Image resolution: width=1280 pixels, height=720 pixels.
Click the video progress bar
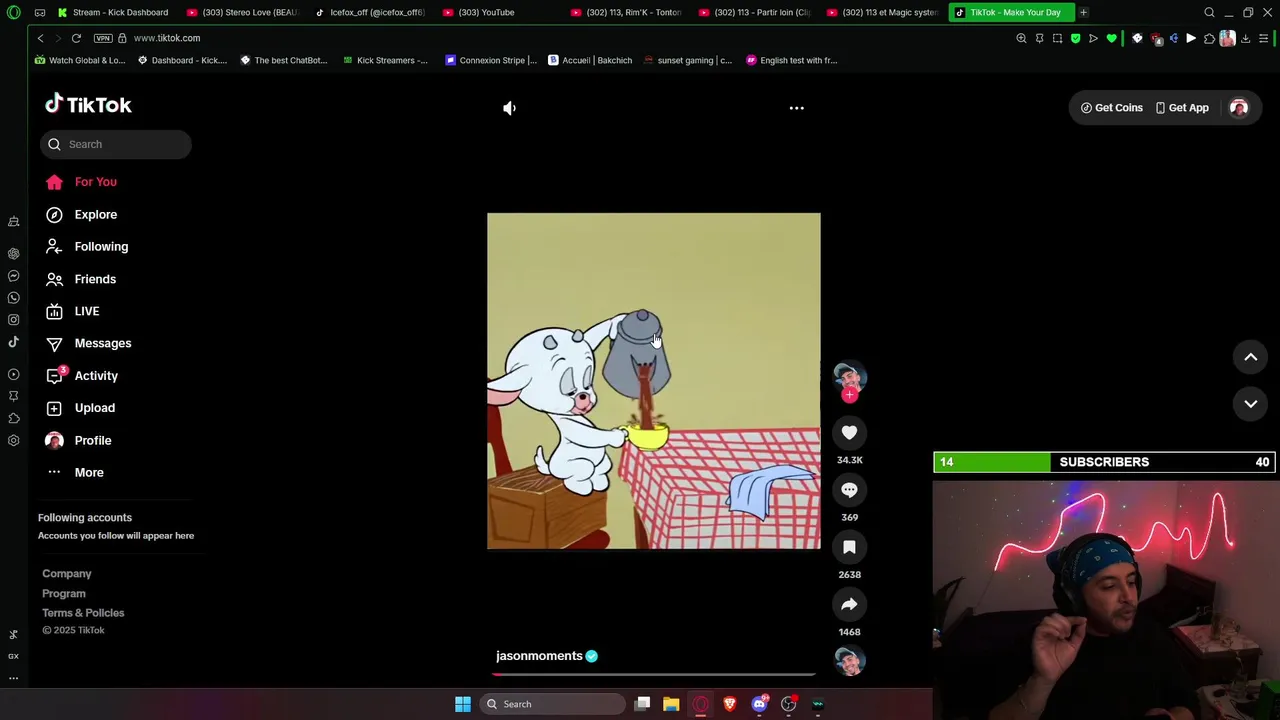tap(654, 675)
